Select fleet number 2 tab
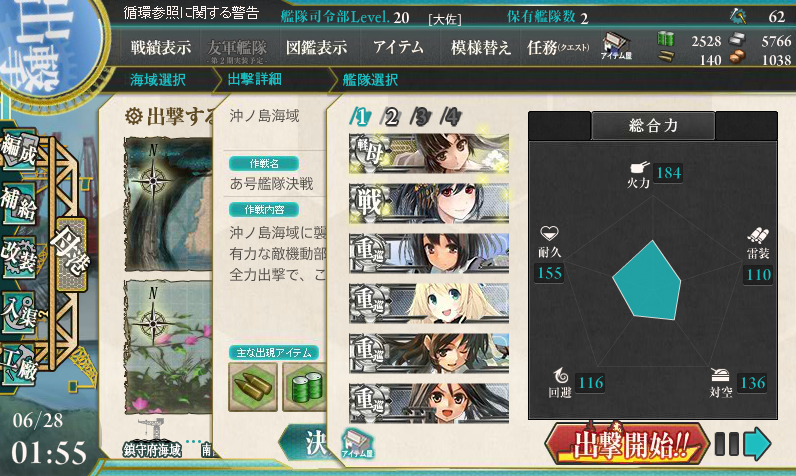 (x=391, y=117)
